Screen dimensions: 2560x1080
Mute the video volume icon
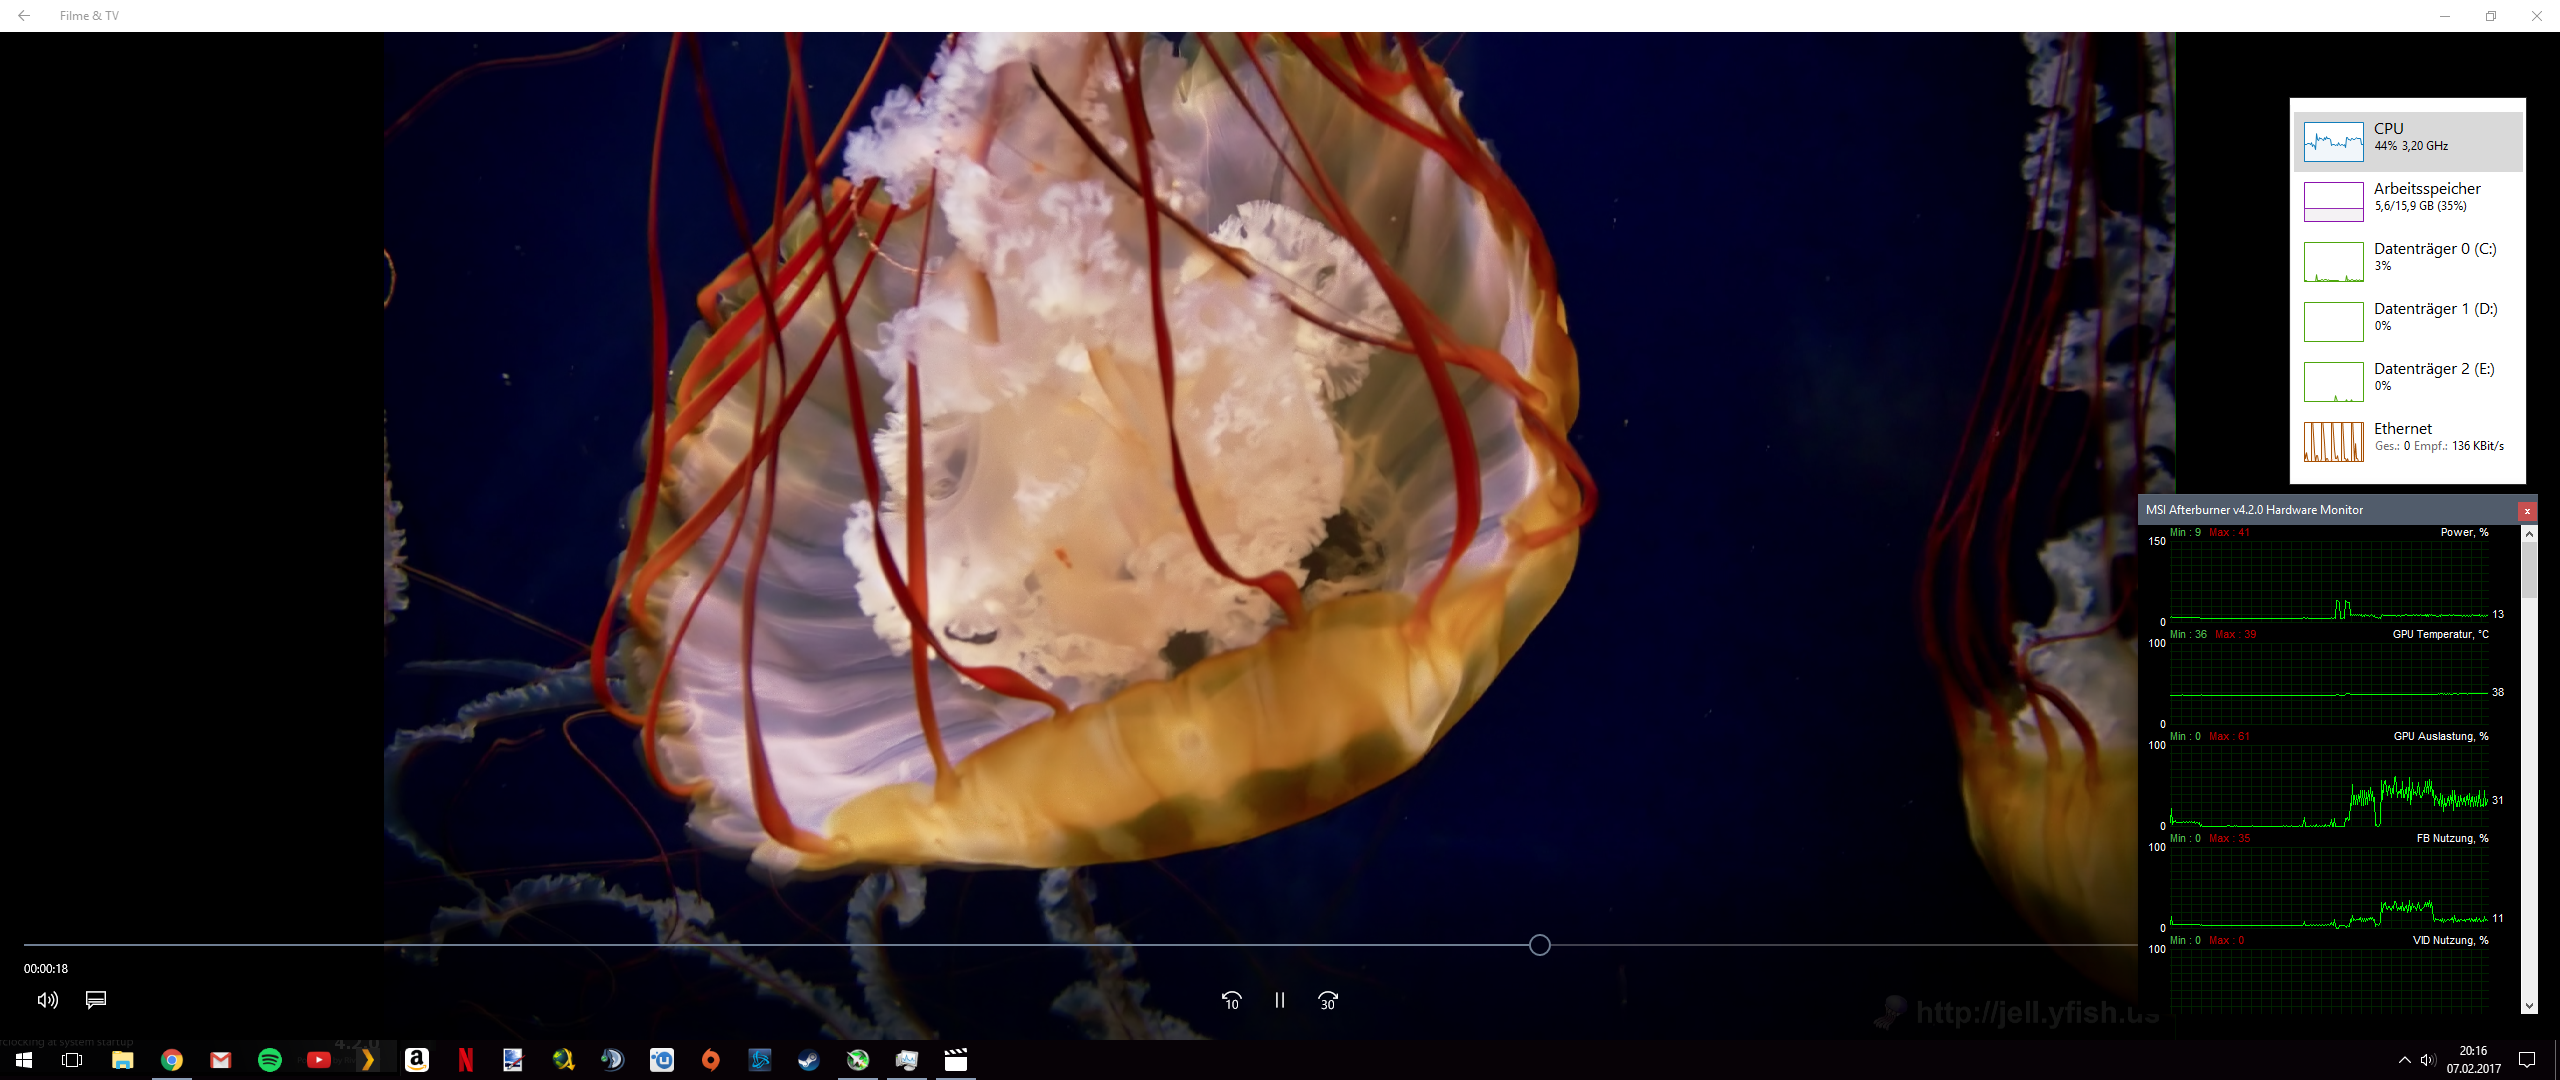coord(47,1000)
